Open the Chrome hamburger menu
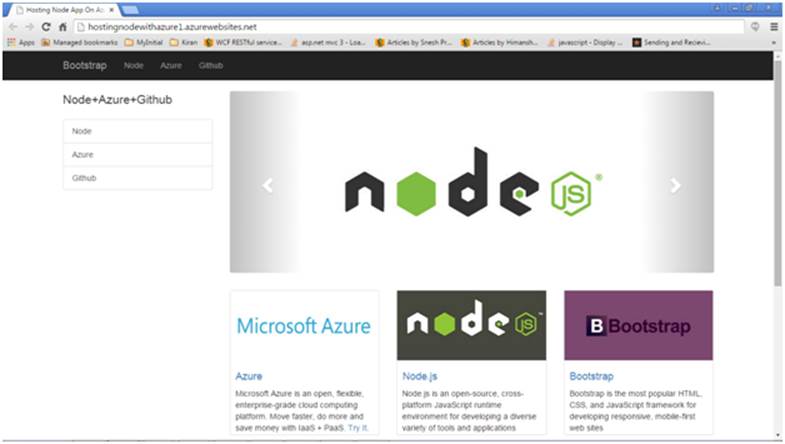 pos(773,27)
